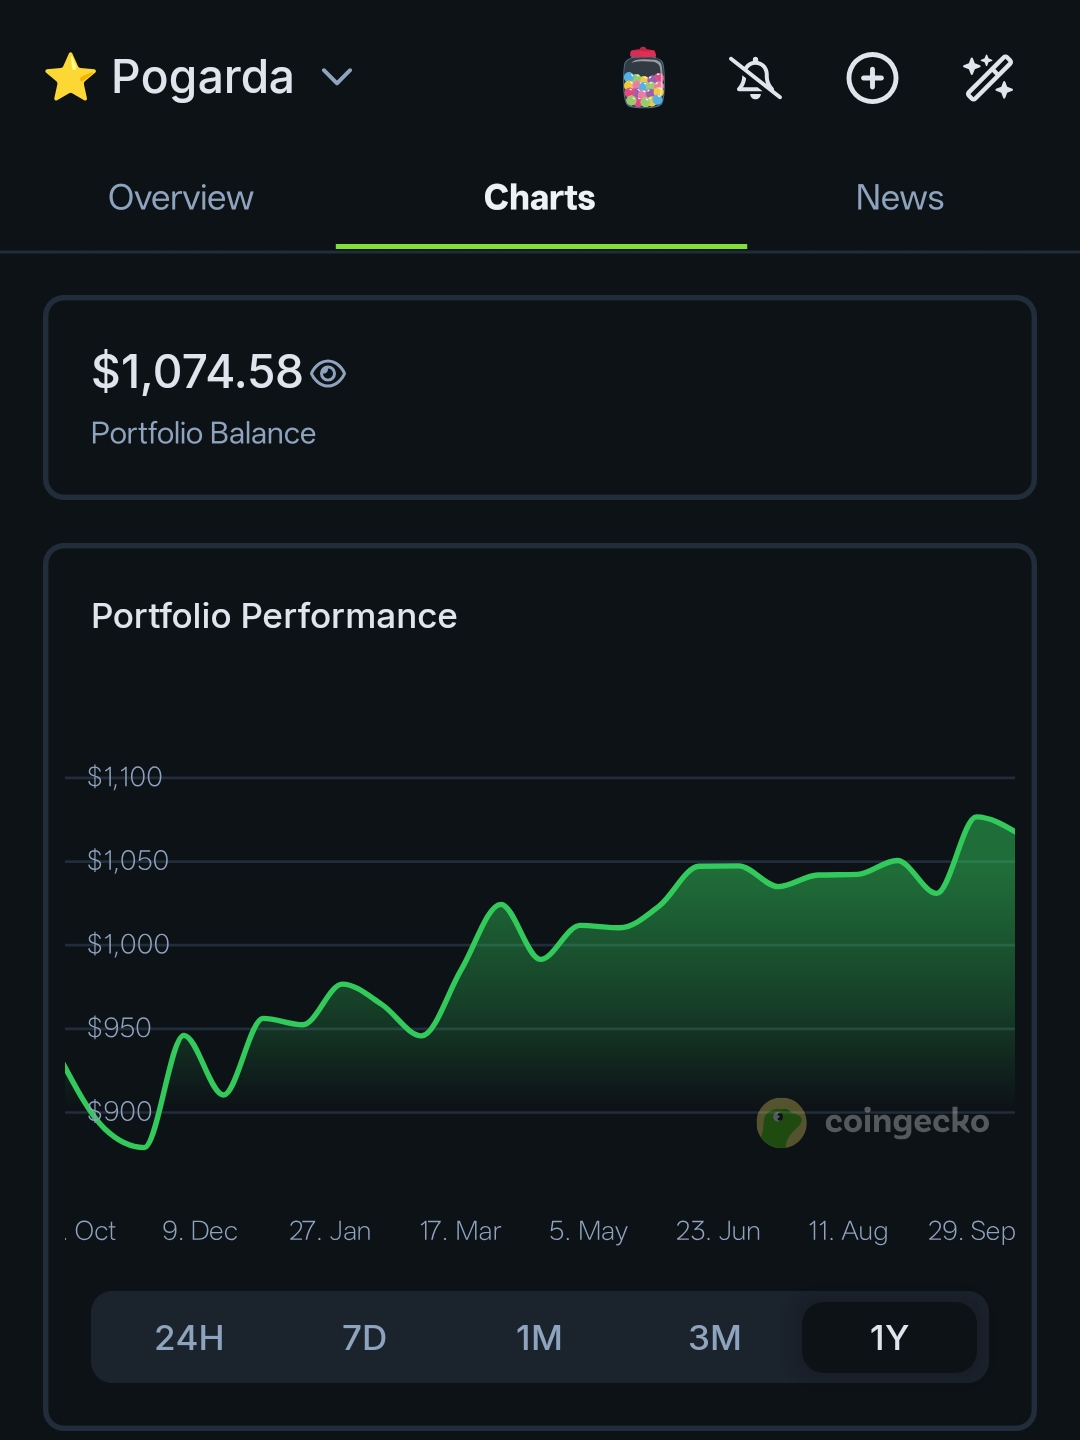This screenshot has height=1440, width=1080.
Task: Hide the portfolio balance with eye icon
Action: click(x=328, y=374)
